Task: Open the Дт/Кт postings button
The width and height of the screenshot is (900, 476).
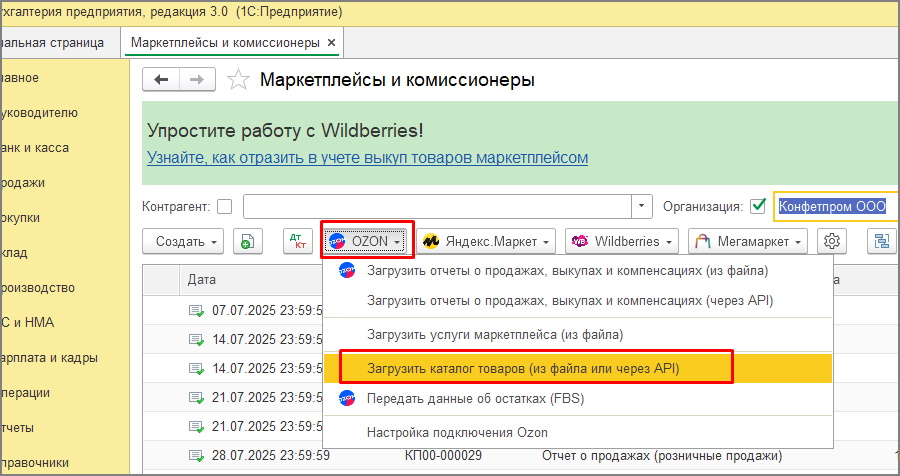Action: [x=298, y=242]
